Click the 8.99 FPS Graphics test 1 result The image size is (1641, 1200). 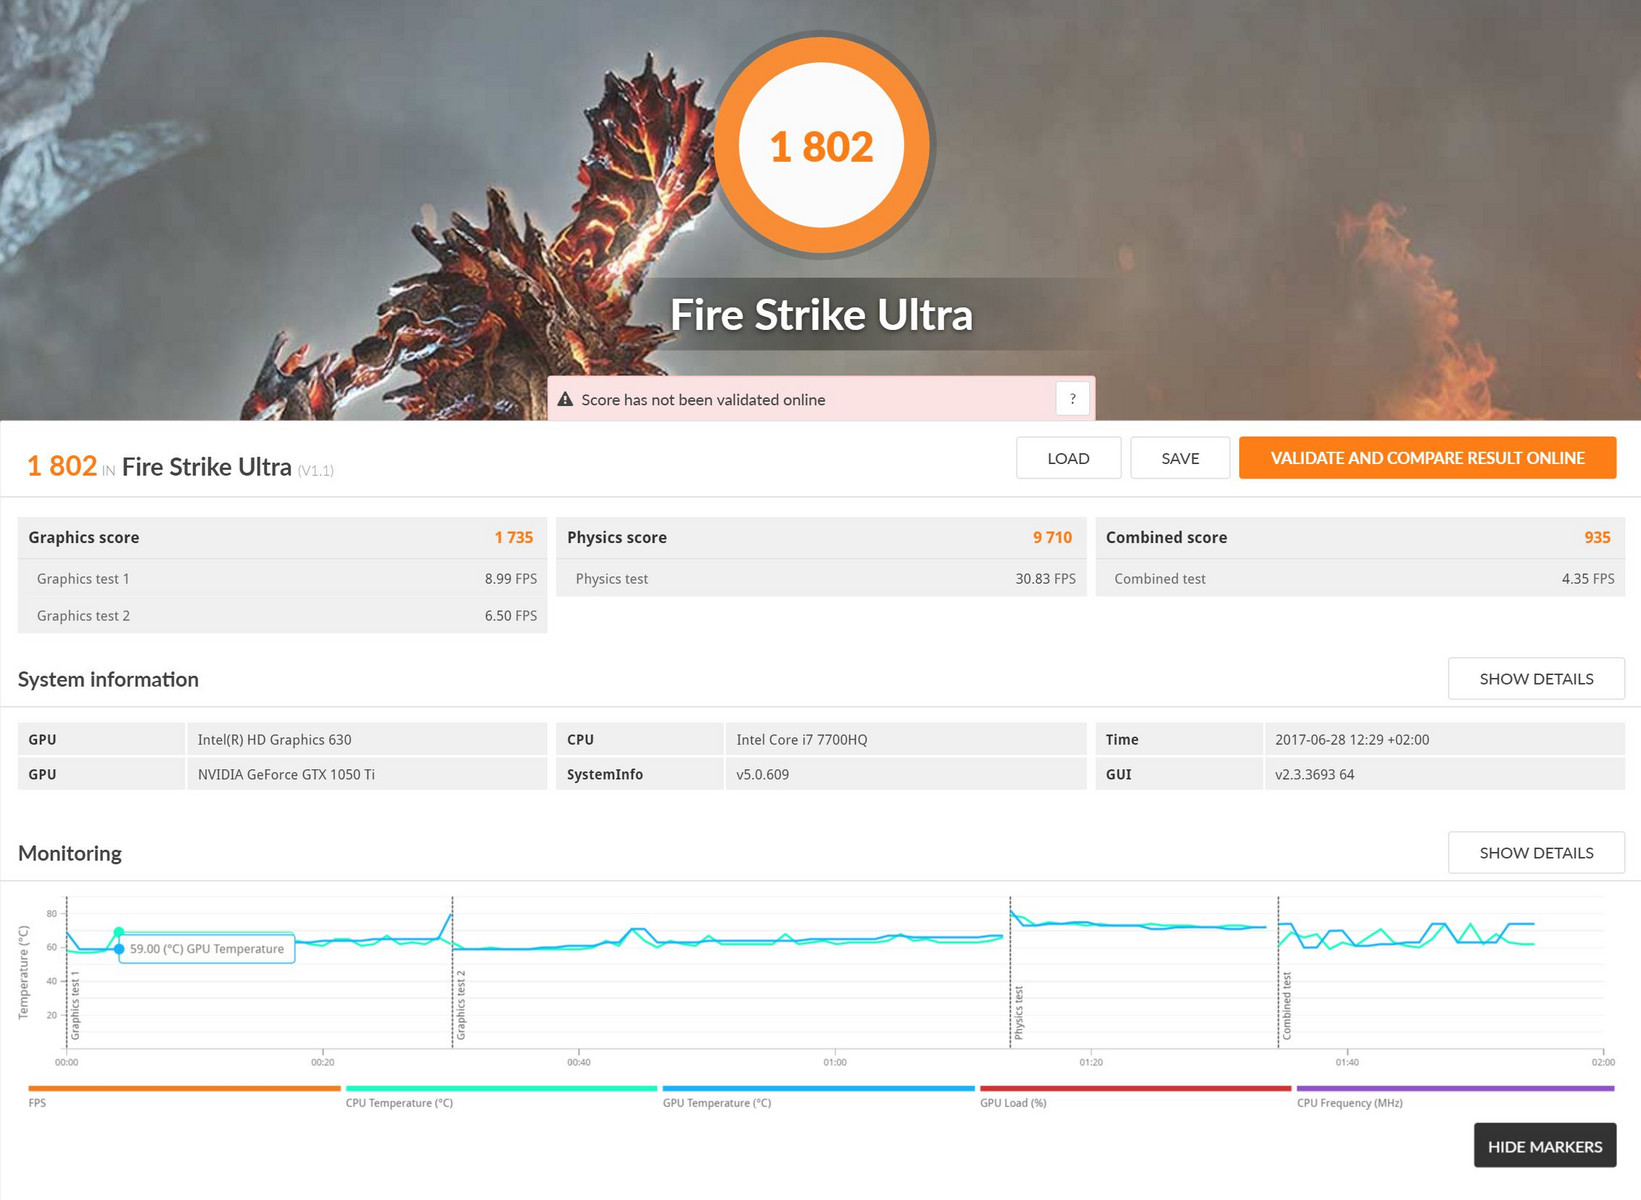click(x=511, y=579)
